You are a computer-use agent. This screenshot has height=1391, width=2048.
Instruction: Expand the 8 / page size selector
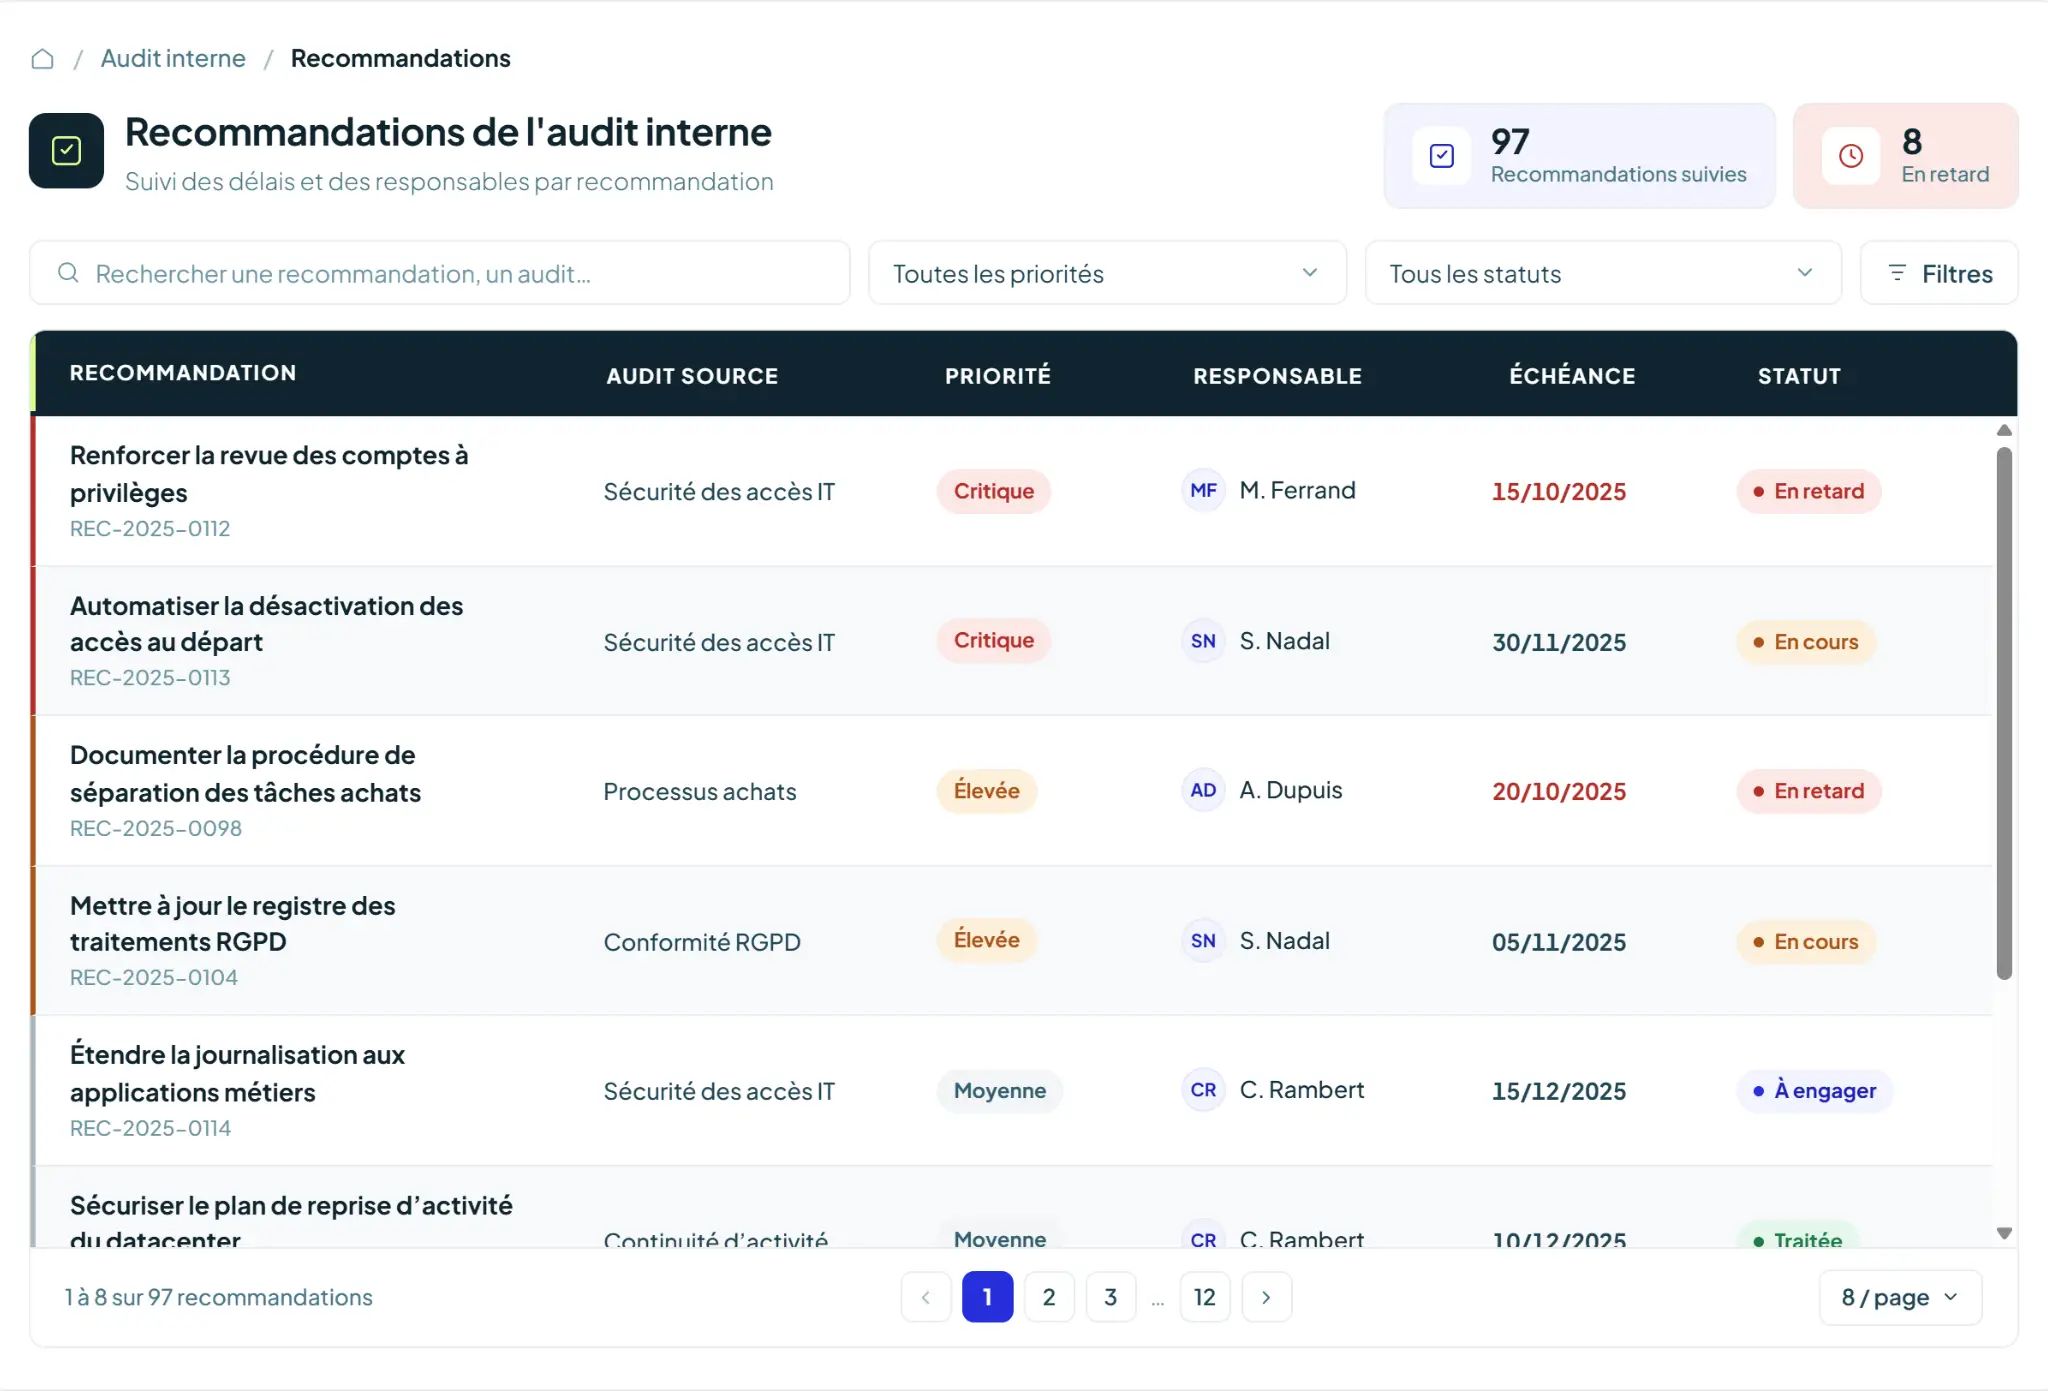coord(1900,1298)
